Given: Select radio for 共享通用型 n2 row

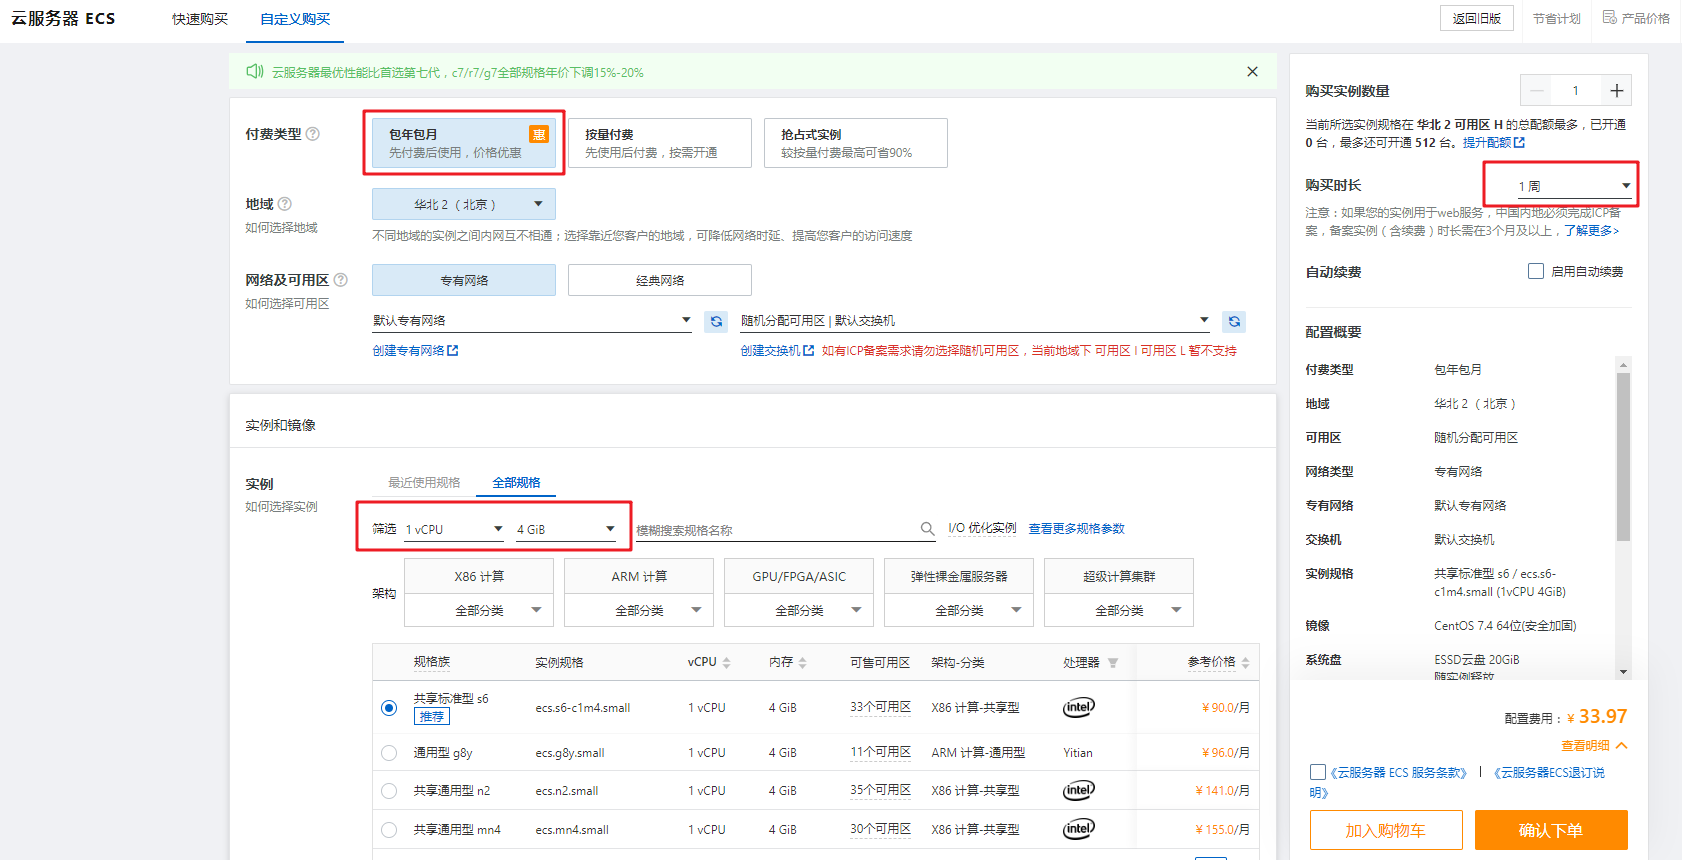Looking at the screenshot, I should coord(389,791).
